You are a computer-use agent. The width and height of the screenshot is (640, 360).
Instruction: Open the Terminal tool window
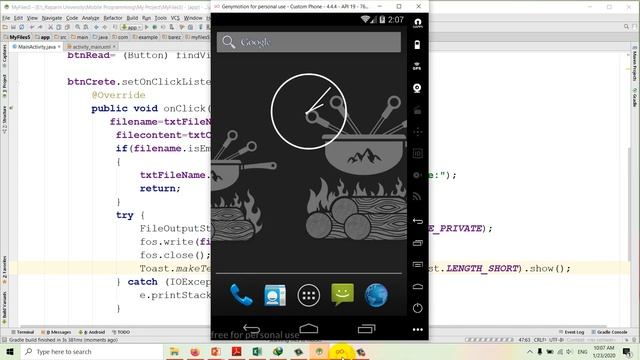coord(23,332)
